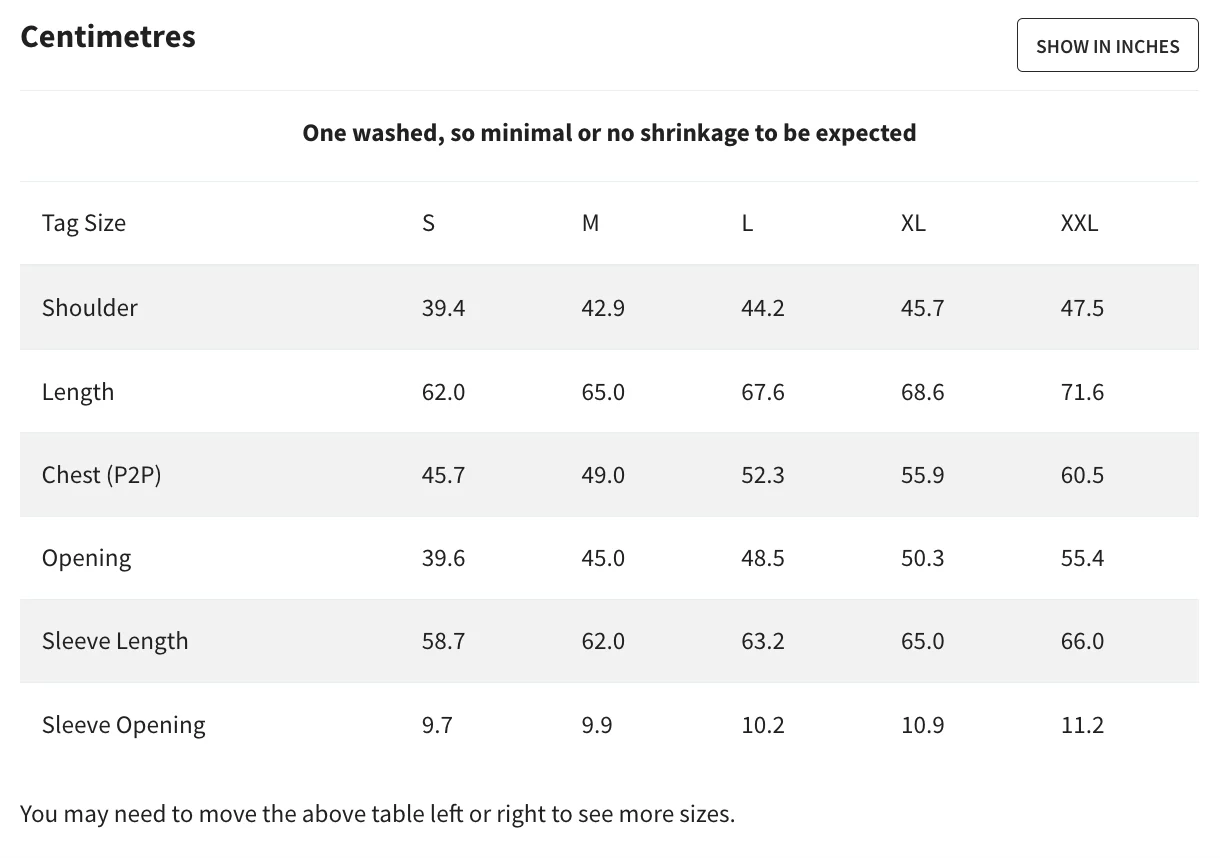
Task: Click the one washed shrinkage notice
Action: pyautogui.click(x=609, y=132)
